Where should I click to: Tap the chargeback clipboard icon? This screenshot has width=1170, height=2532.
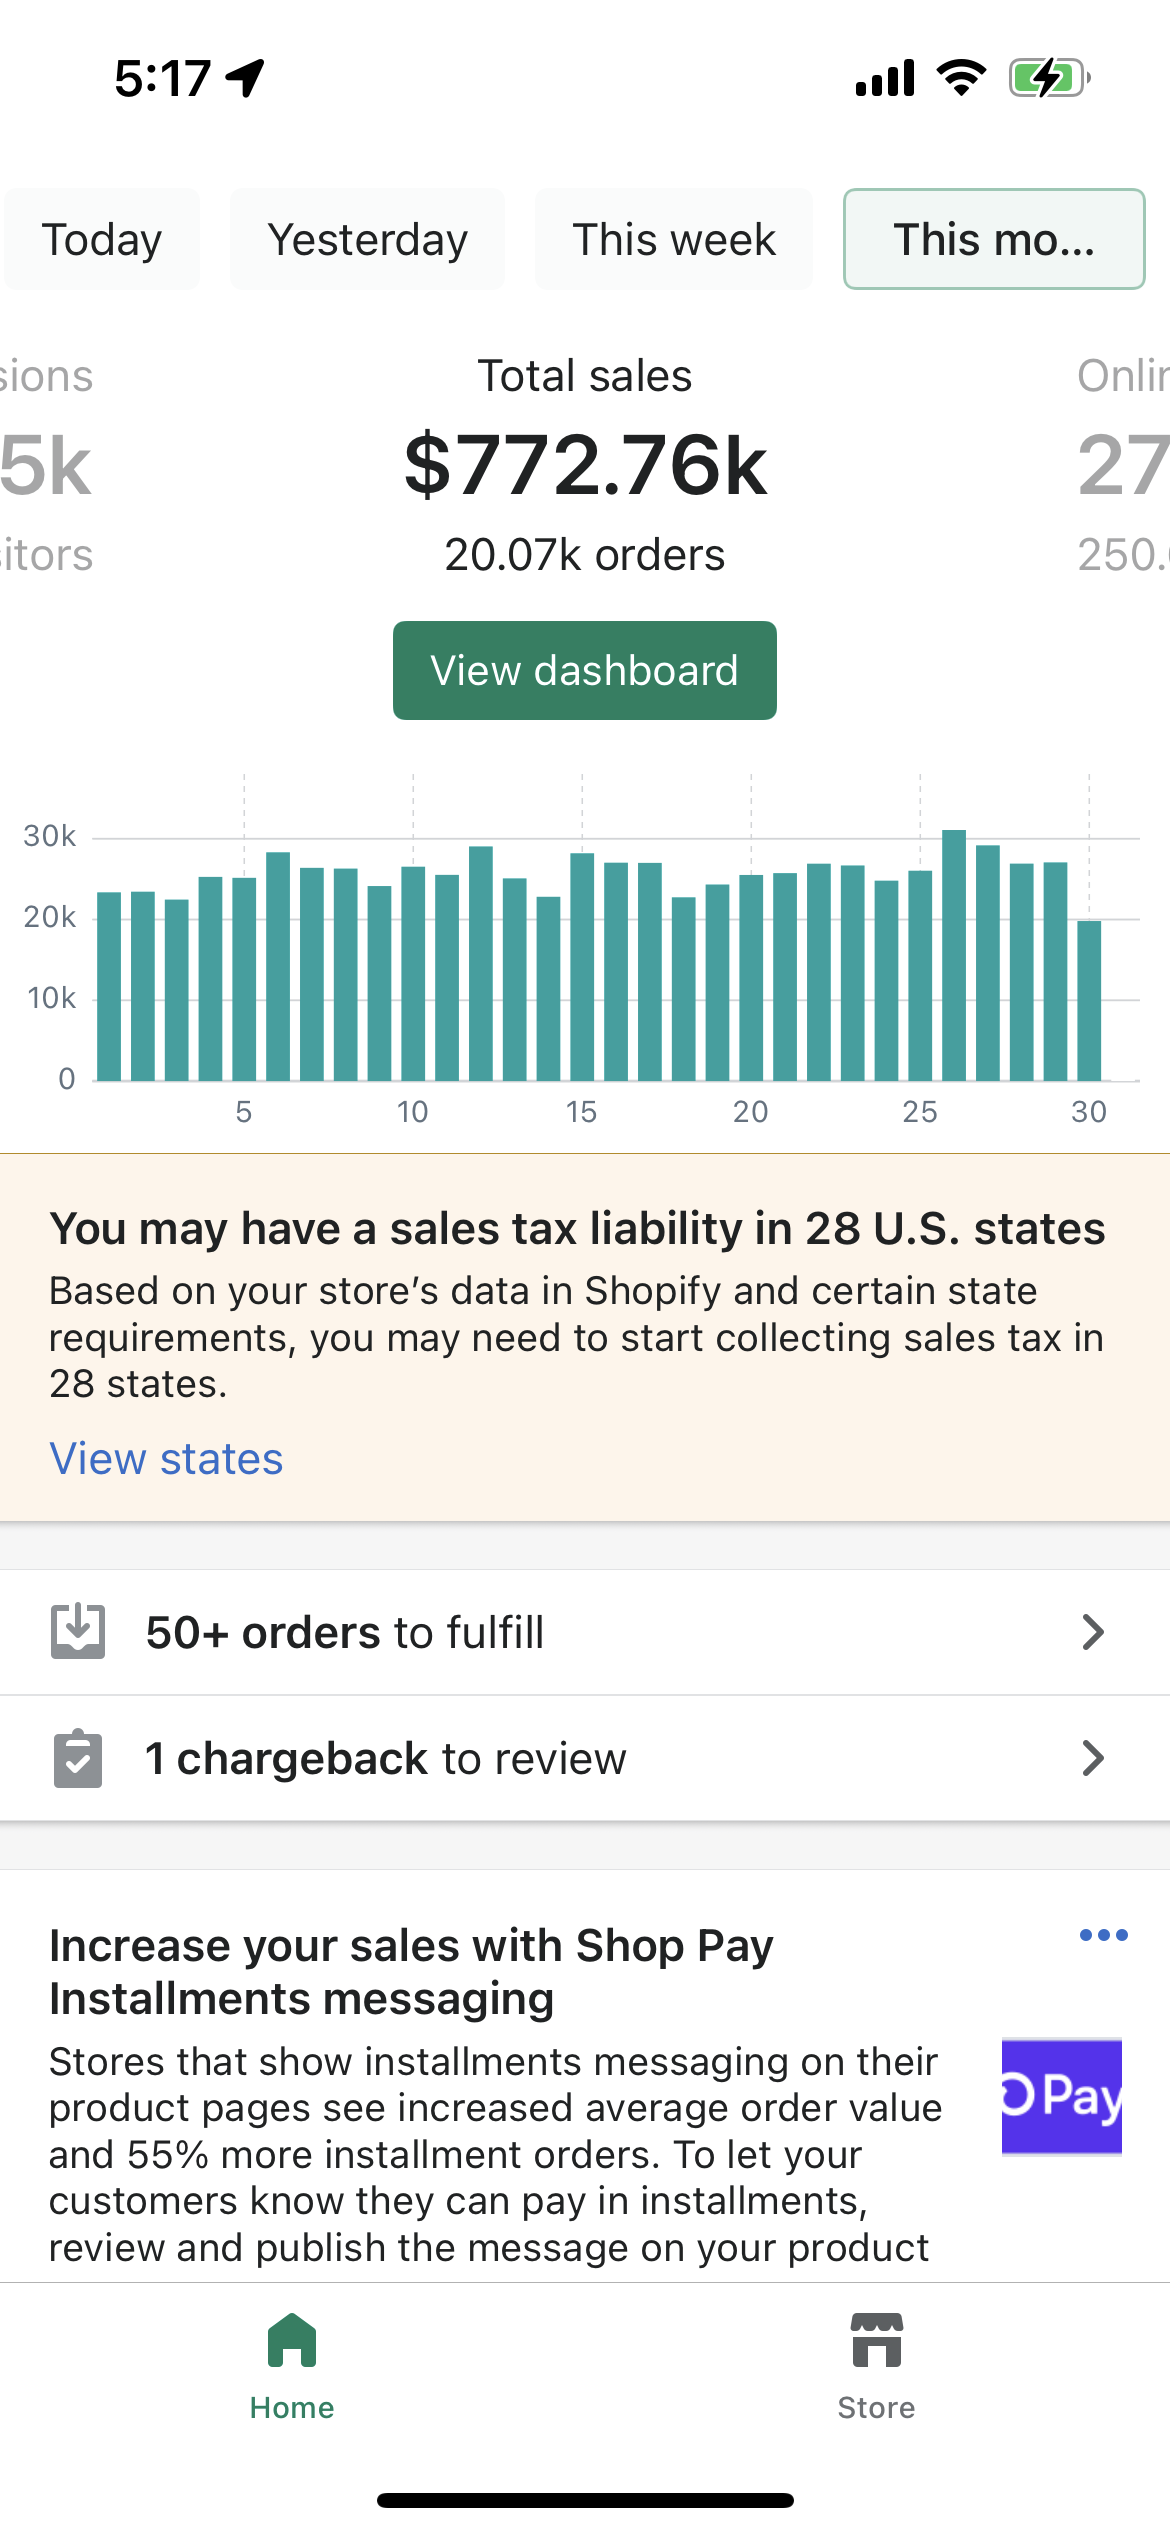point(78,1758)
